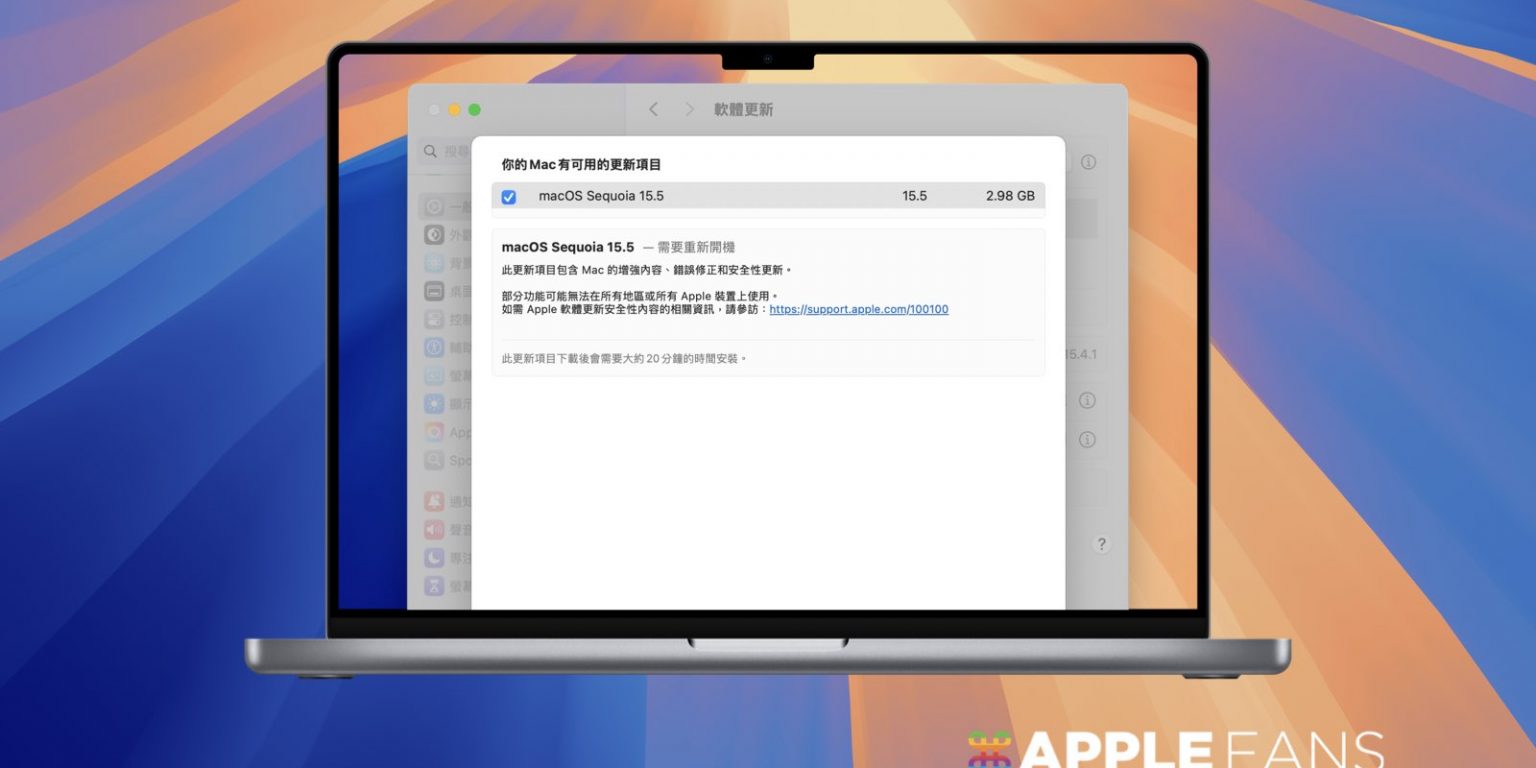Select the Apple Intelligence sidebar icon
1536x768 pixels.
(434, 432)
